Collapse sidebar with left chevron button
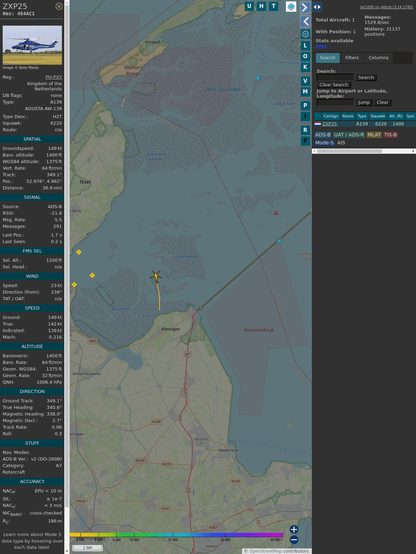Screen dimensions: 416x554 (305, 22)
